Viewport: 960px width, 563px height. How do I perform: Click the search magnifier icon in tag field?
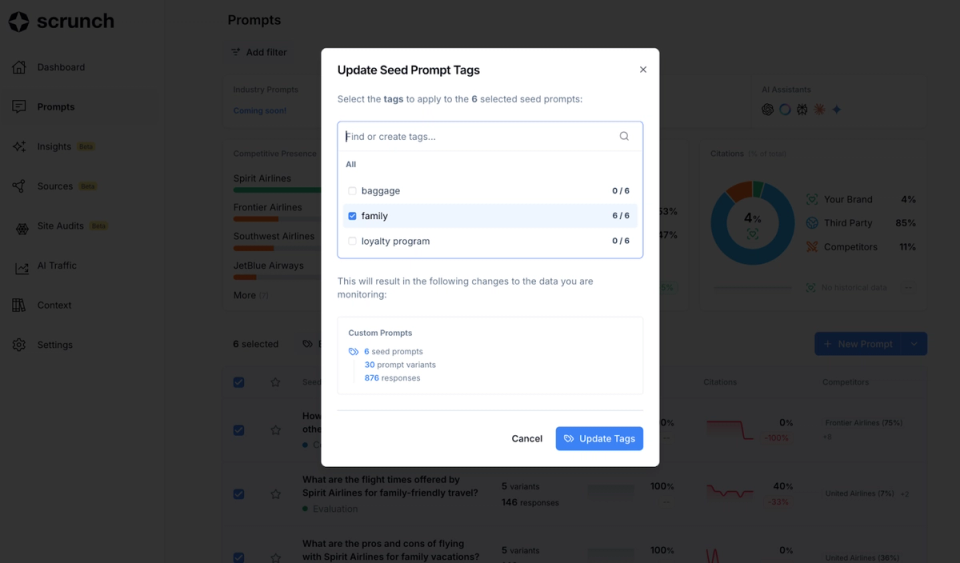point(624,136)
